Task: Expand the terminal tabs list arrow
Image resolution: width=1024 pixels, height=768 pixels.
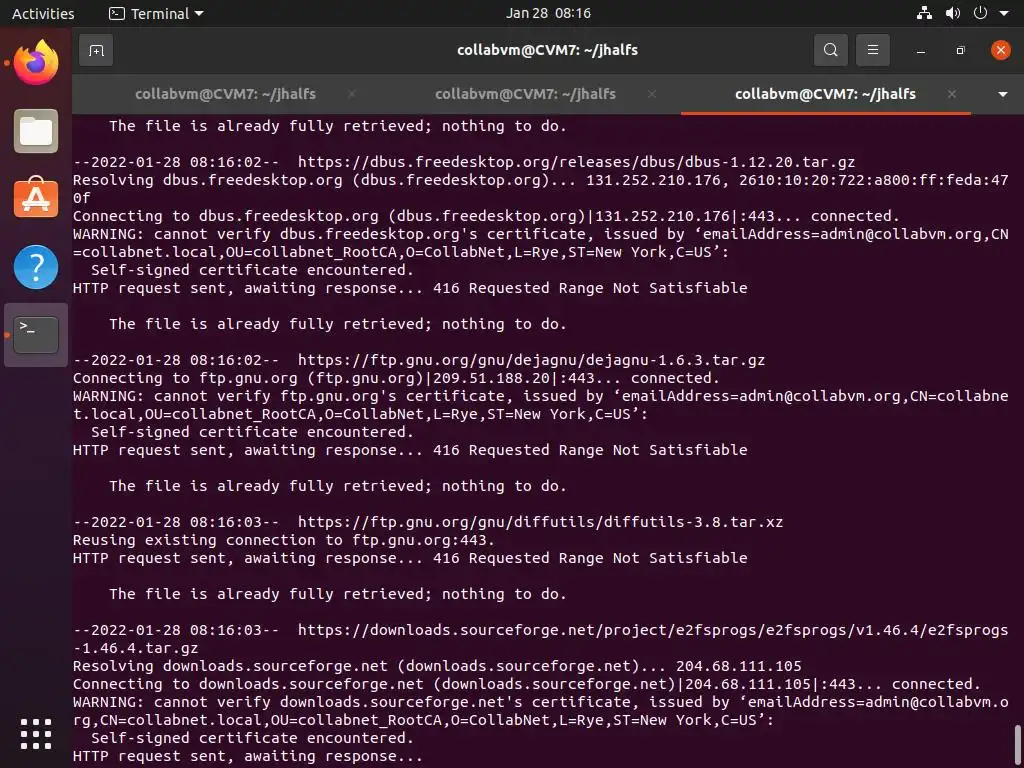Action: click(1003, 95)
